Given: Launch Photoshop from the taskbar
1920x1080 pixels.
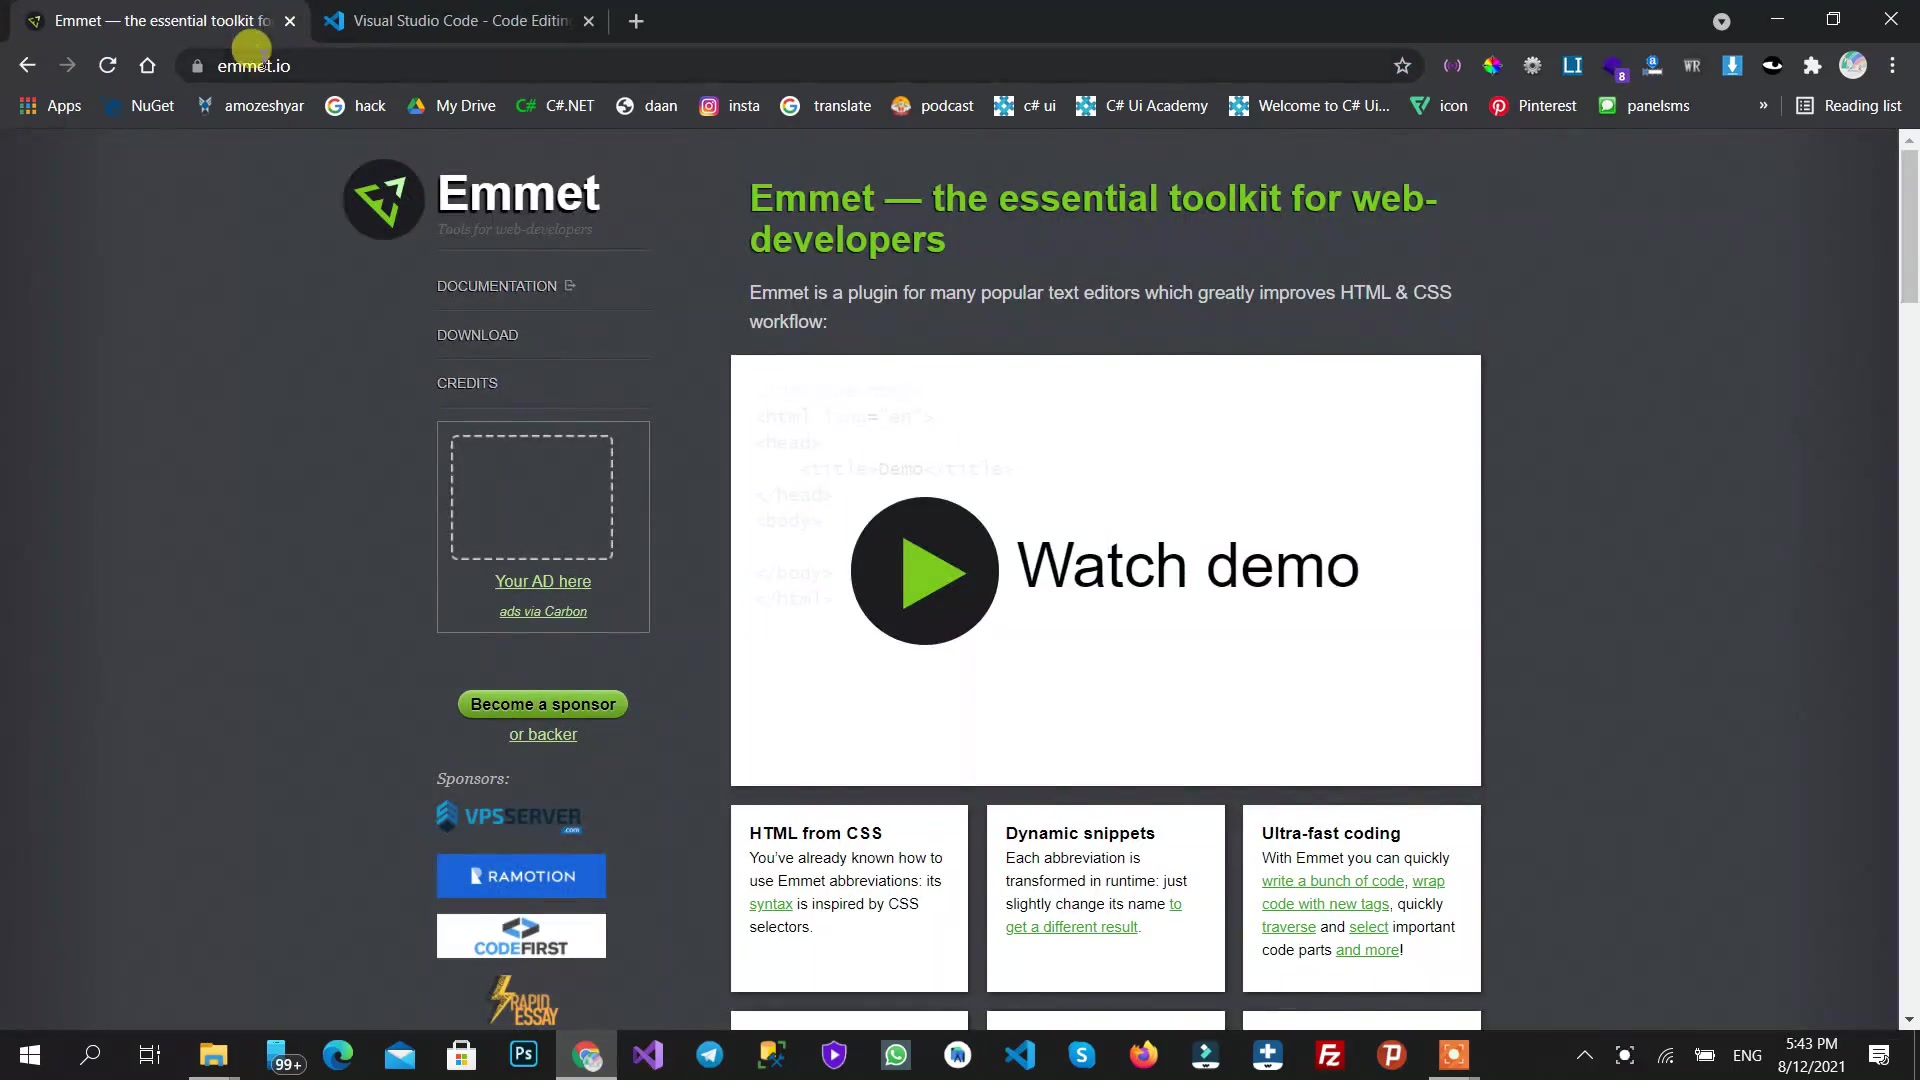Looking at the screenshot, I should [523, 1055].
